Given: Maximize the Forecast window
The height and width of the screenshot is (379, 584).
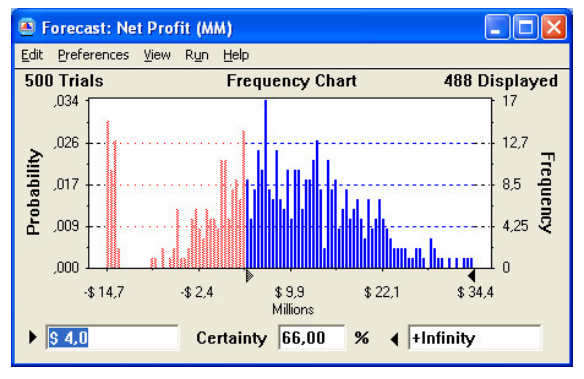Looking at the screenshot, I should click(525, 27).
